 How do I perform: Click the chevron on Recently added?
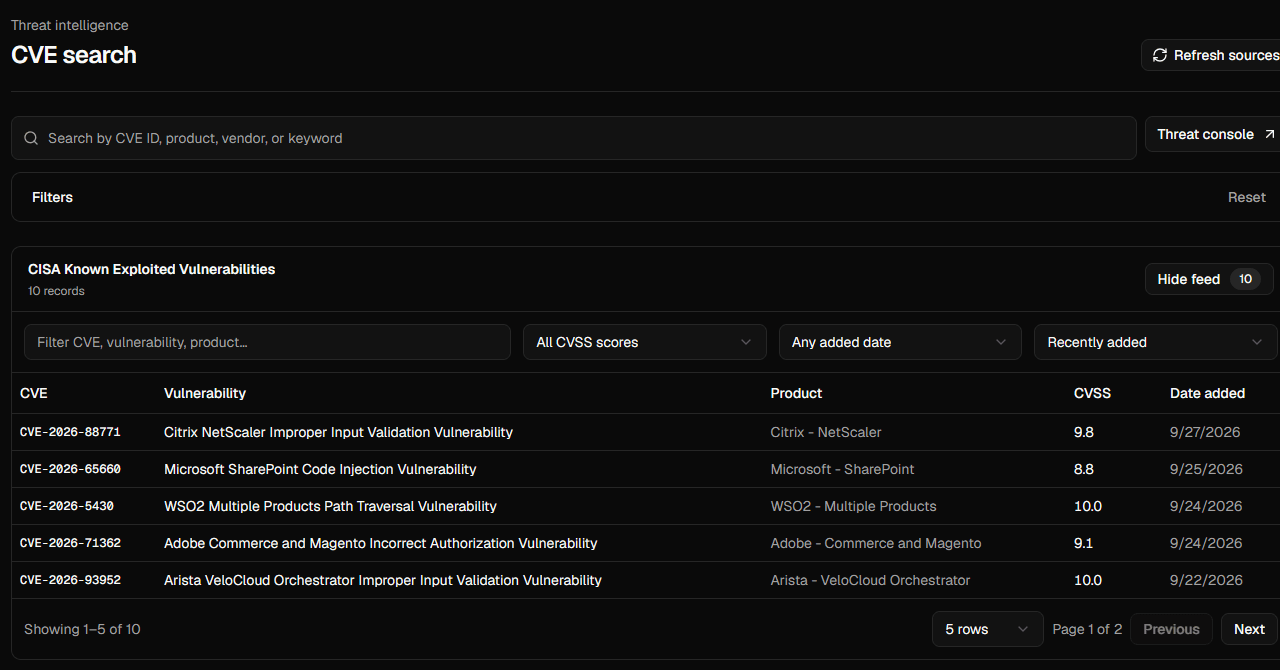(1257, 342)
